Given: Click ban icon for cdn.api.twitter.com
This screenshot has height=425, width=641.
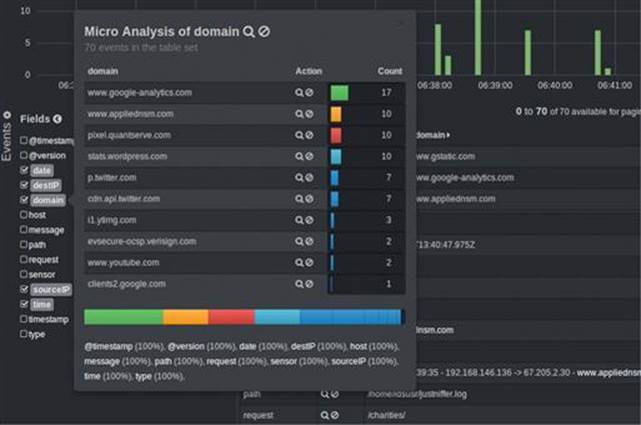Looking at the screenshot, I should (x=309, y=199).
